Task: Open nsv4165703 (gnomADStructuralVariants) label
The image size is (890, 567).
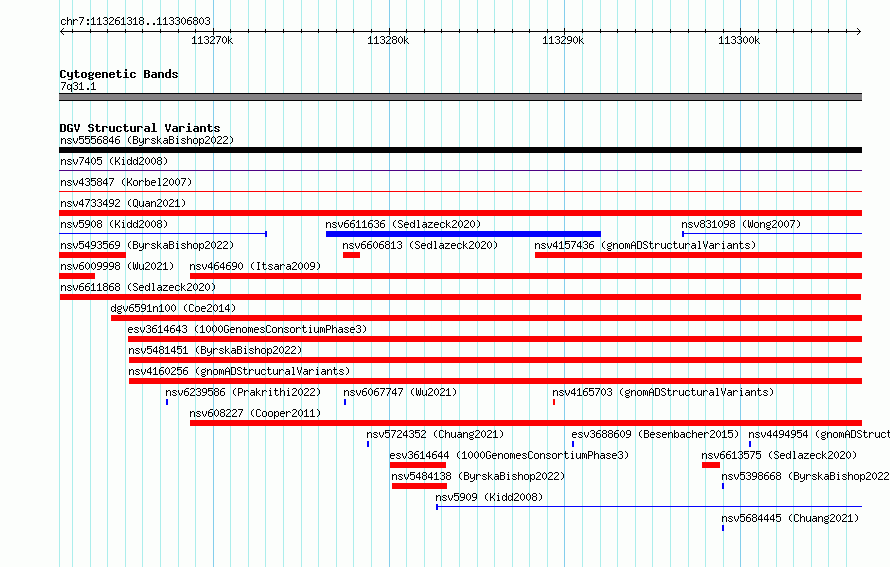Action: click(664, 392)
